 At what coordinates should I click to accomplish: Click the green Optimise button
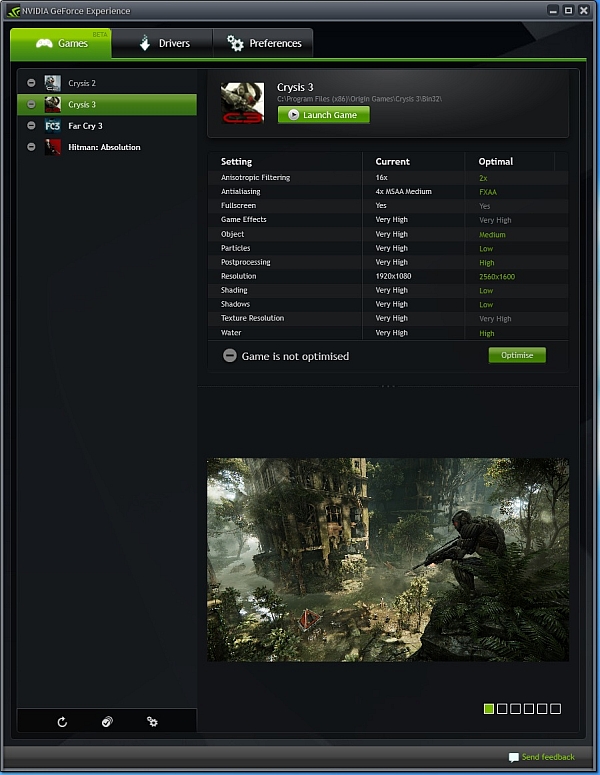(517, 355)
